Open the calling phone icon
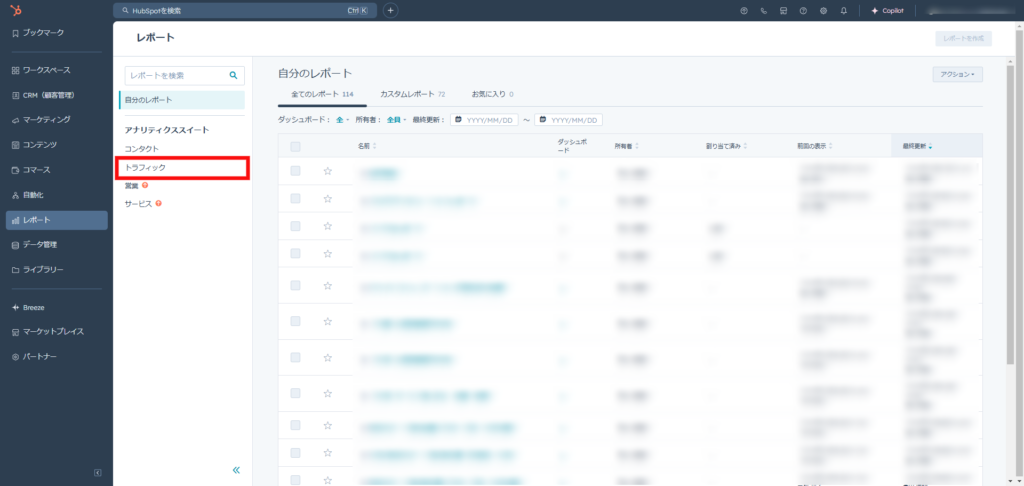This screenshot has height=486, width=1024. (763, 10)
